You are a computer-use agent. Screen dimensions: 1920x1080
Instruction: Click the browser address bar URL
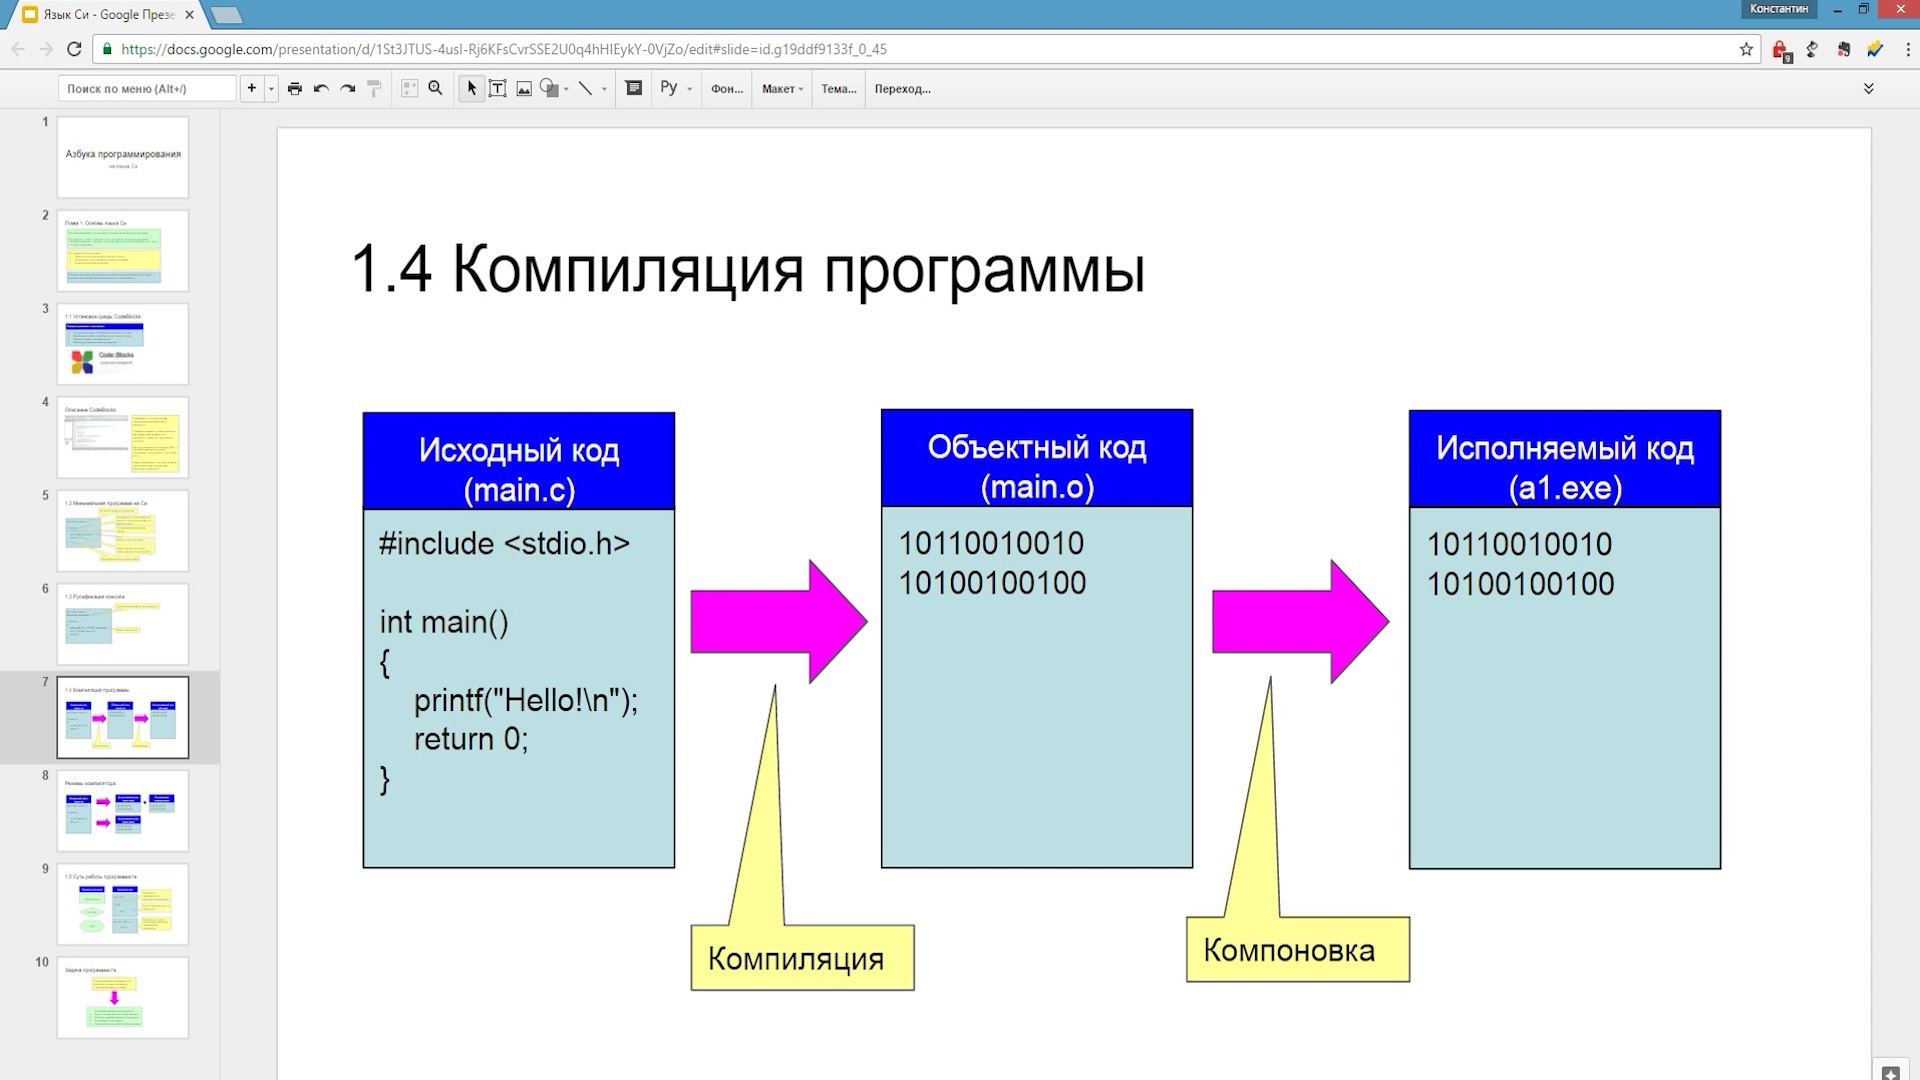click(504, 49)
